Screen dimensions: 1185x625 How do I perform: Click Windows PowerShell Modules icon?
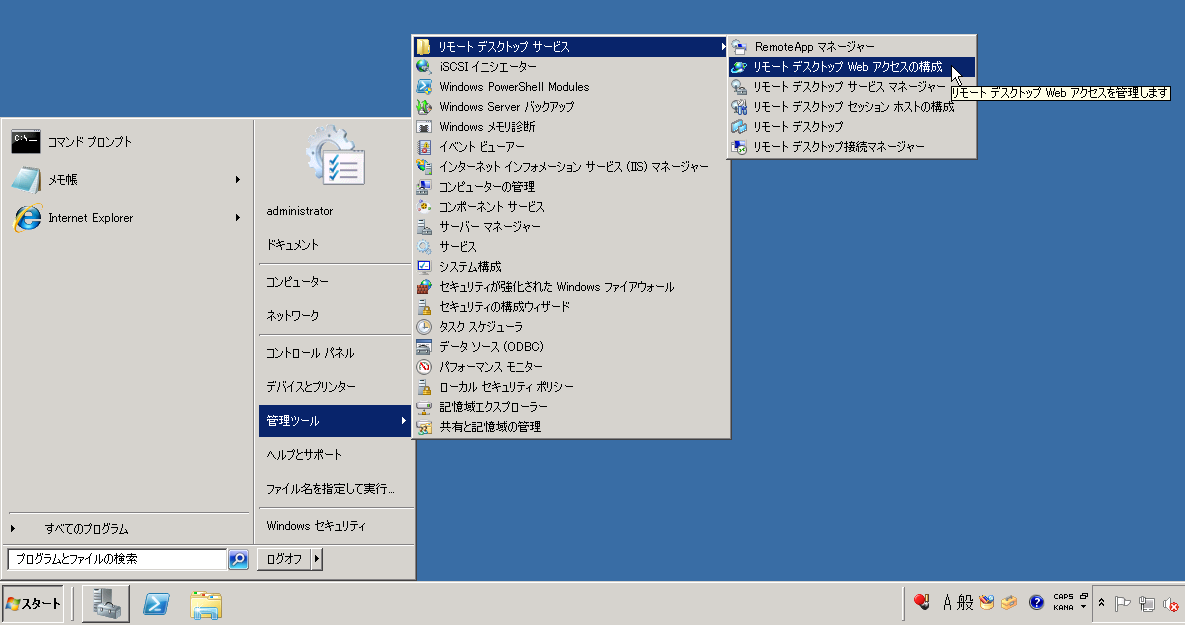424,87
